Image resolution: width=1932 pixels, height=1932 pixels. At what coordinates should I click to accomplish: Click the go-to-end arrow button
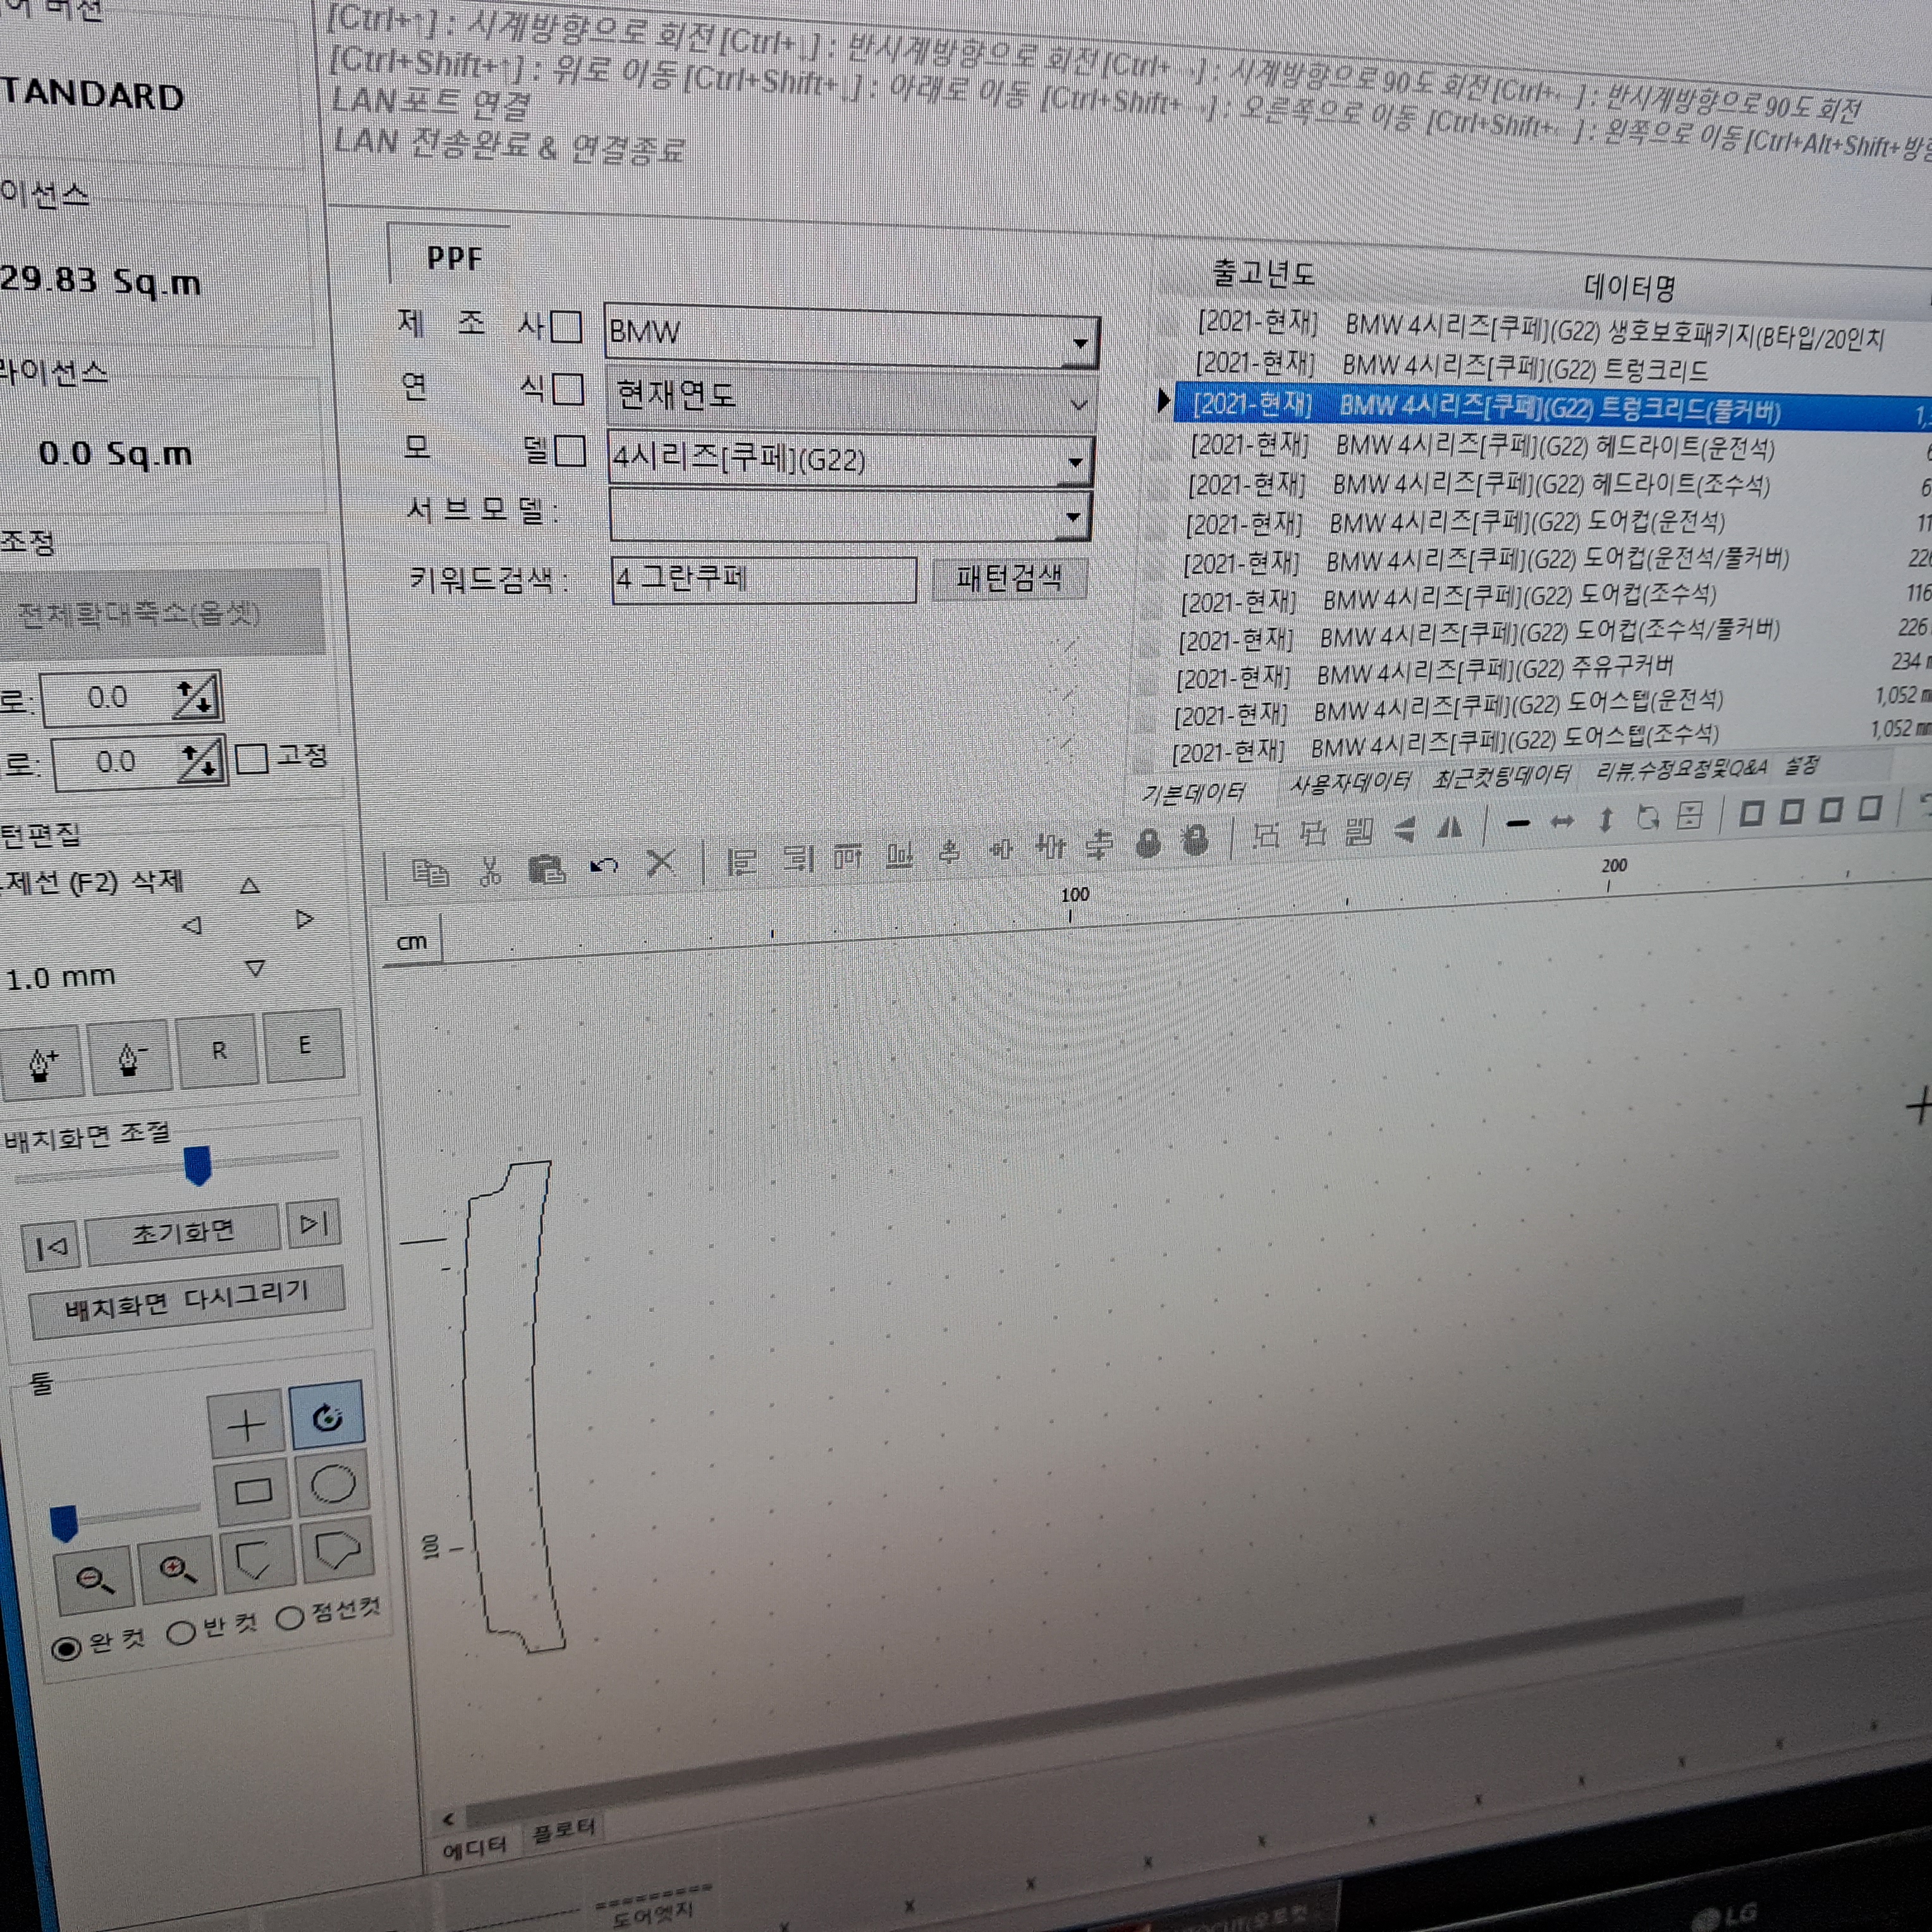tap(314, 1223)
